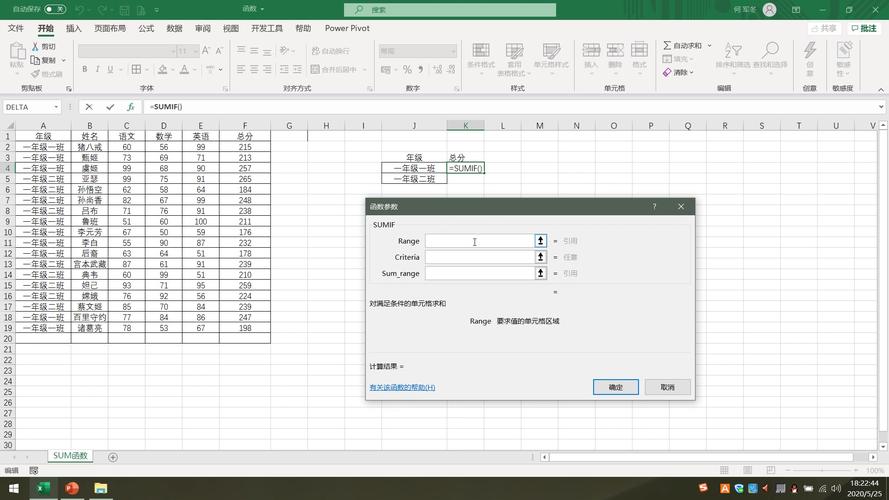Open the 有关该函数的帮助 link

pyautogui.click(x=402, y=387)
